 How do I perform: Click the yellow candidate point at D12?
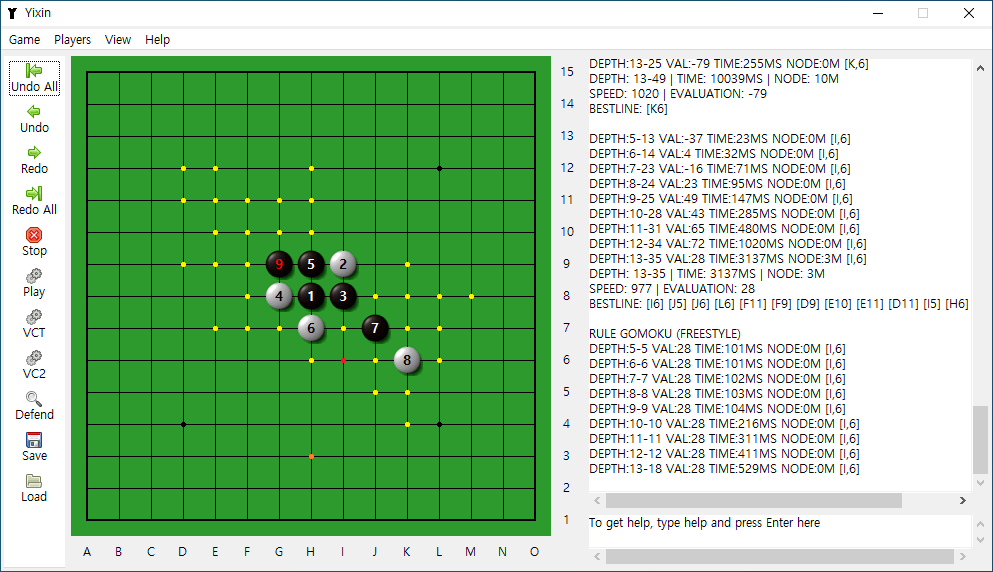click(183, 168)
